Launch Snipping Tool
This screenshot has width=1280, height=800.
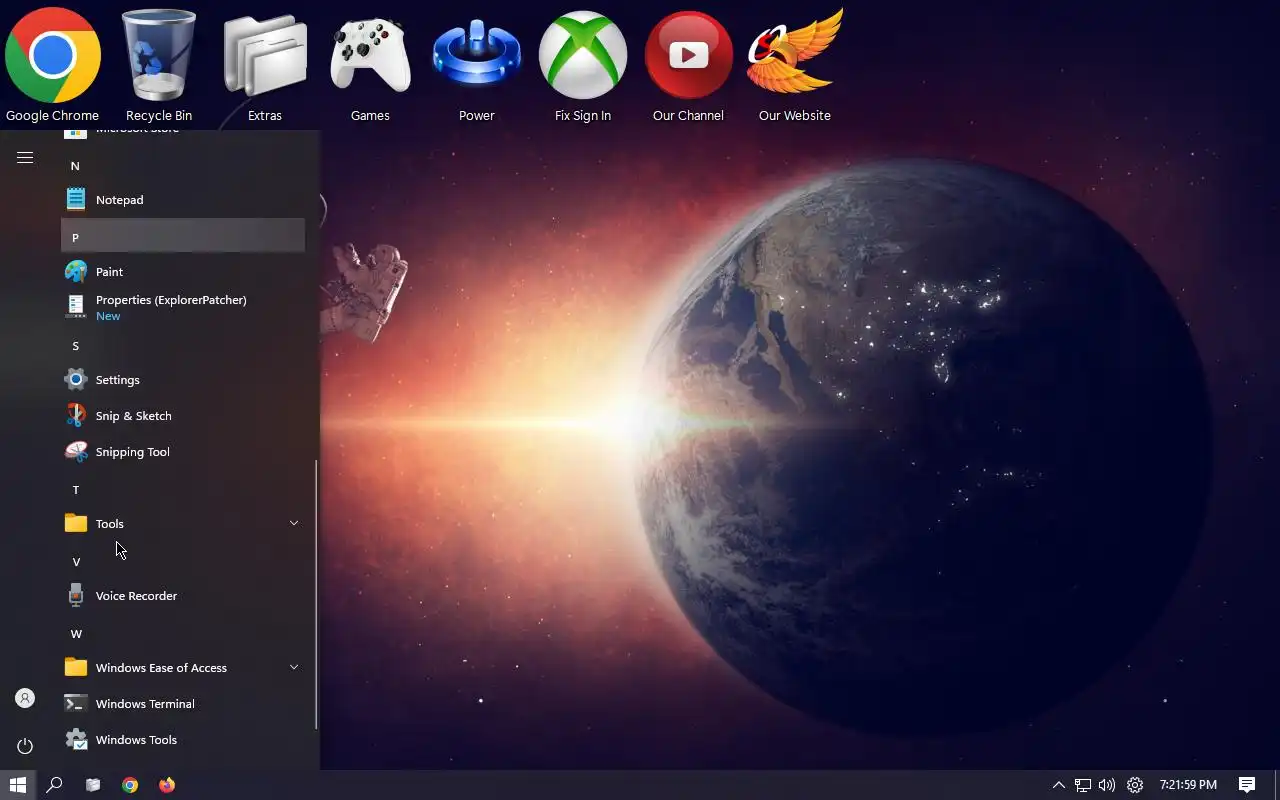coord(183,452)
